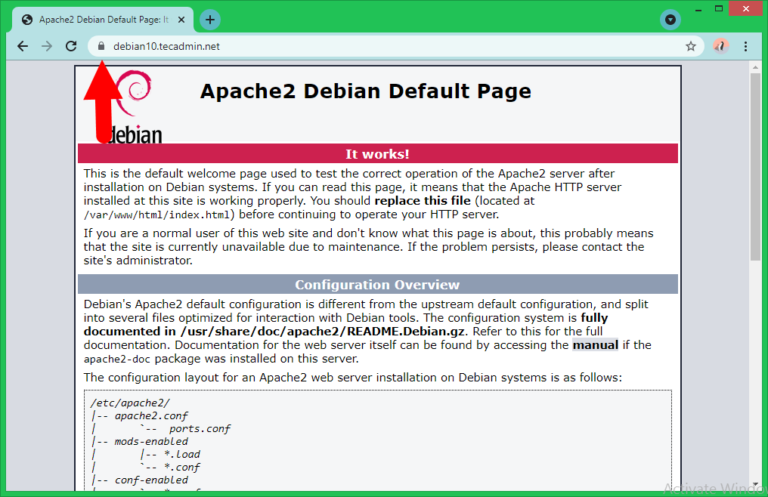The image size is (768, 497).
Task: Click the 'Configuration Overview' section header
Action: 377,285
